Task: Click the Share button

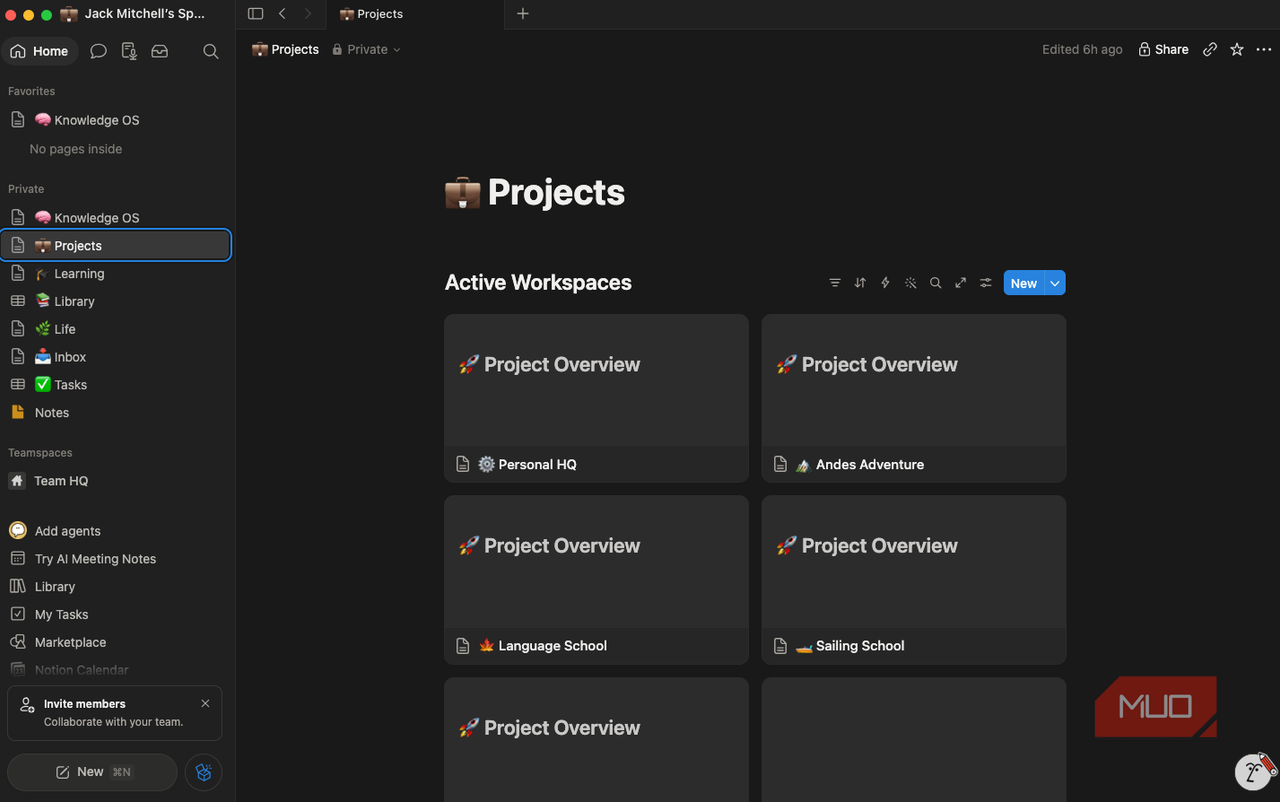Action: click(x=1163, y=49)
